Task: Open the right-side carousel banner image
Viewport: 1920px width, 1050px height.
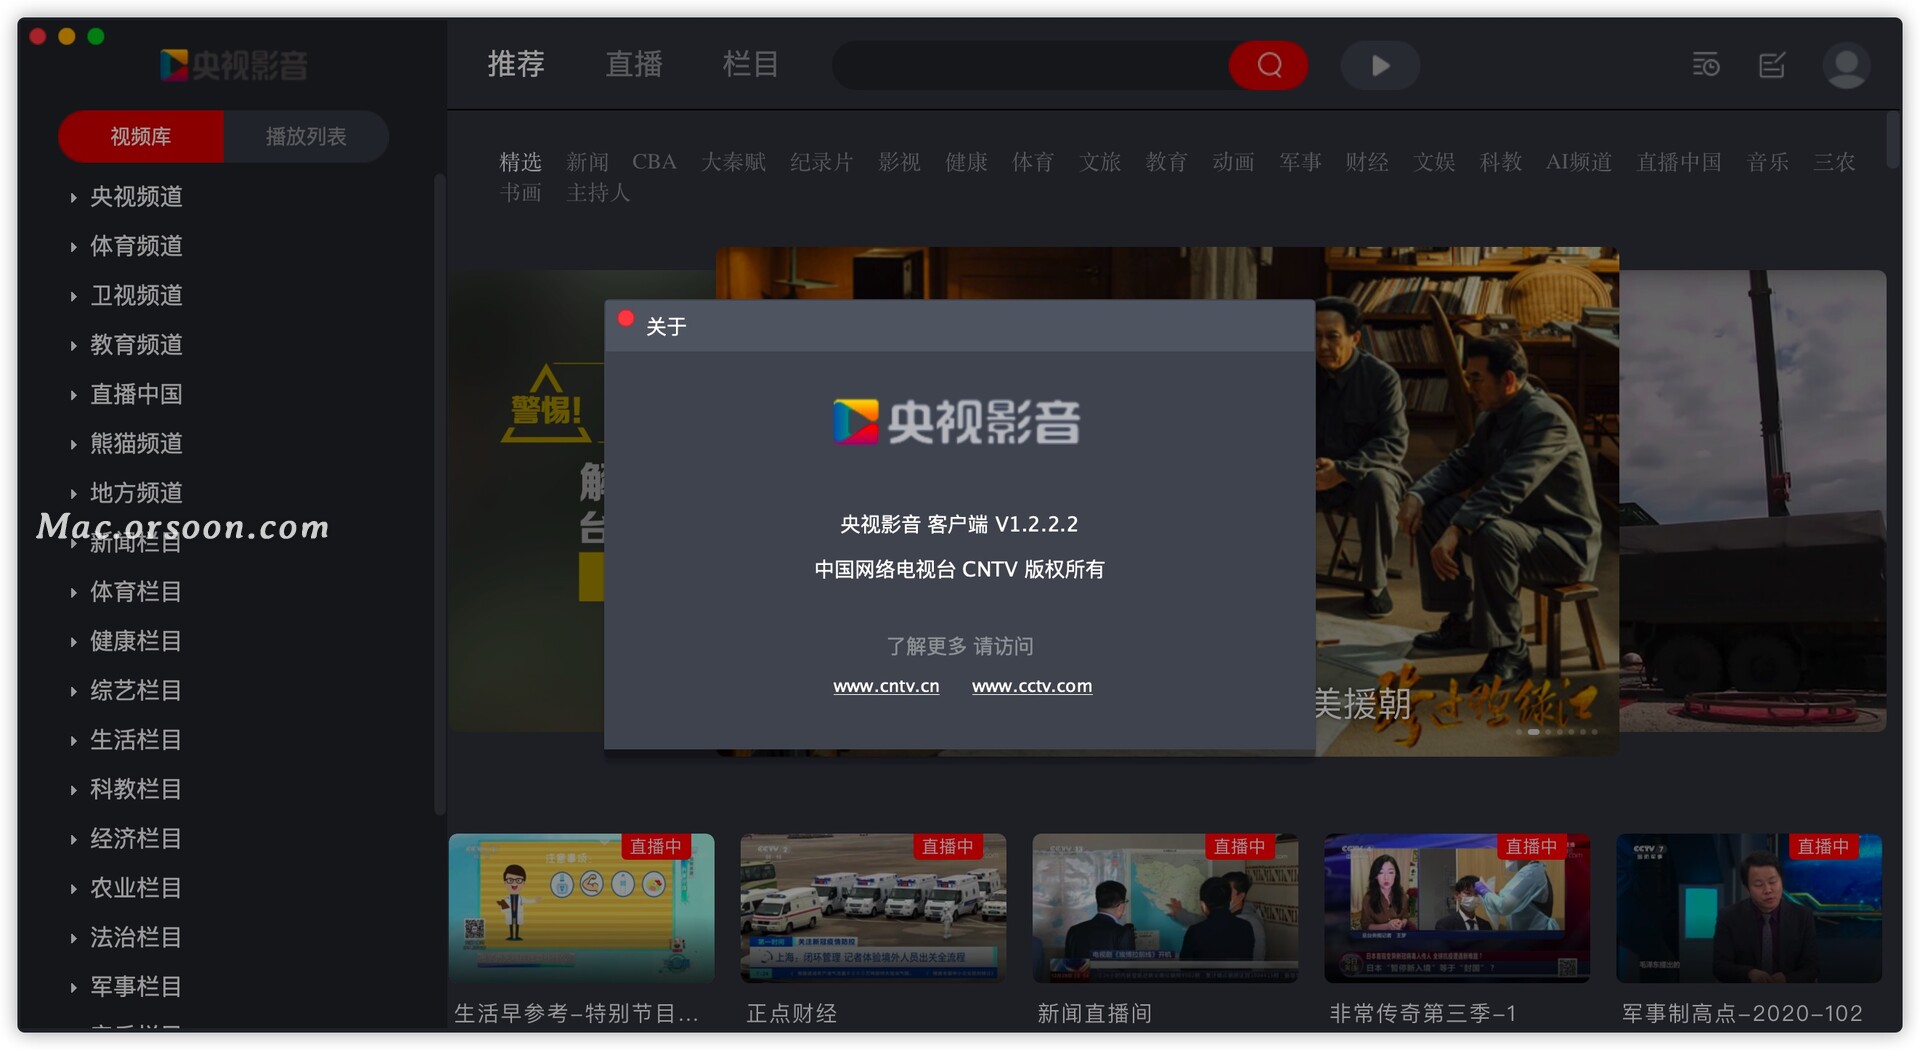Action: tap(1753, 500)
